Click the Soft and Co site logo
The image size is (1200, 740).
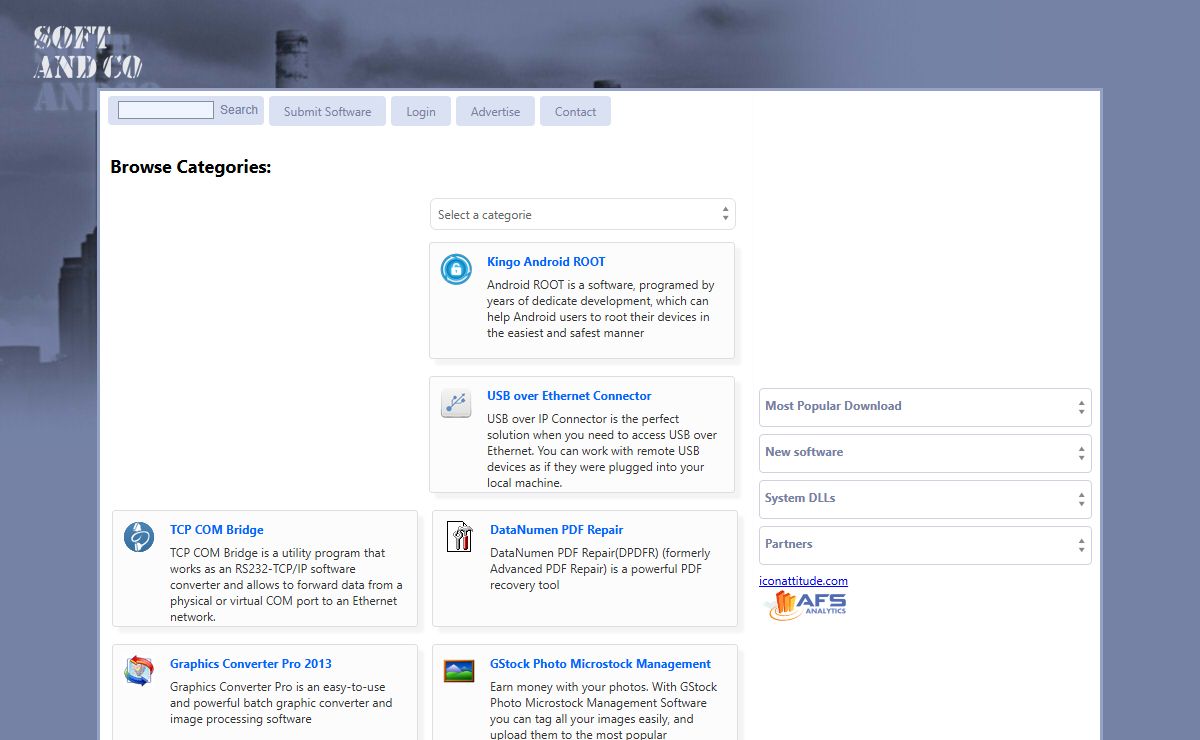(x=87, y=54)
